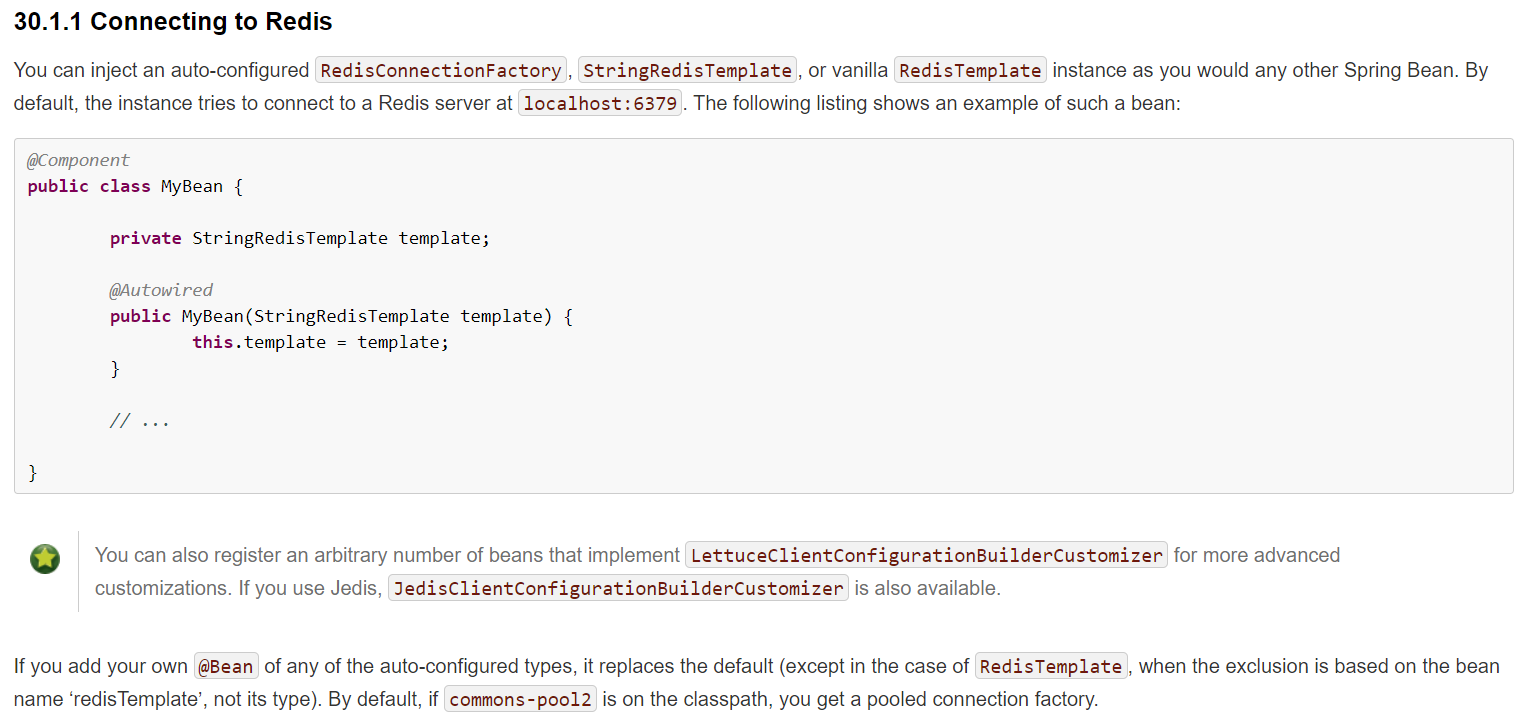
Task: Click the '30.1.1 Connecting to Redis' heading
Action: [173, 21]
